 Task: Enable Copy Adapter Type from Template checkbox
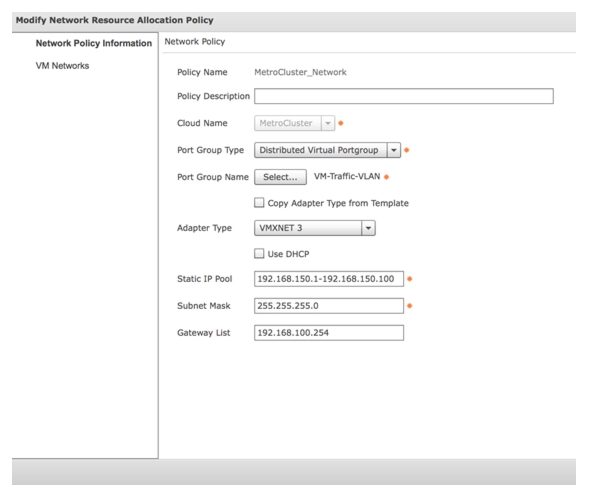click(x=259, y=203)
